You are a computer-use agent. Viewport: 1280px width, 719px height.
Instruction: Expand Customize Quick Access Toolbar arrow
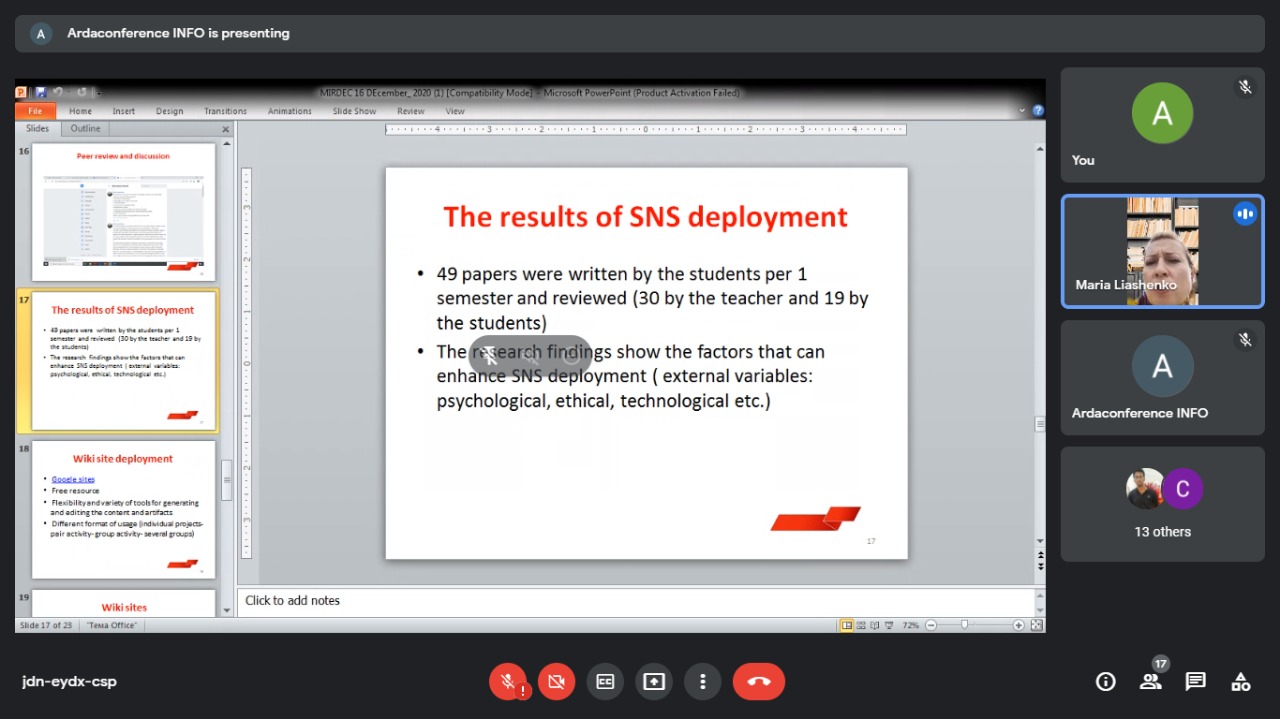point(98,93)
